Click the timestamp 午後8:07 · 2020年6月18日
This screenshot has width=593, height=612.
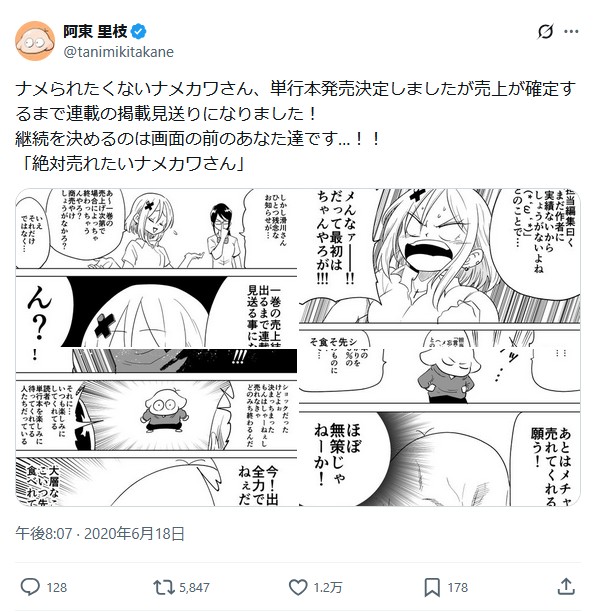tap(100, 534)
